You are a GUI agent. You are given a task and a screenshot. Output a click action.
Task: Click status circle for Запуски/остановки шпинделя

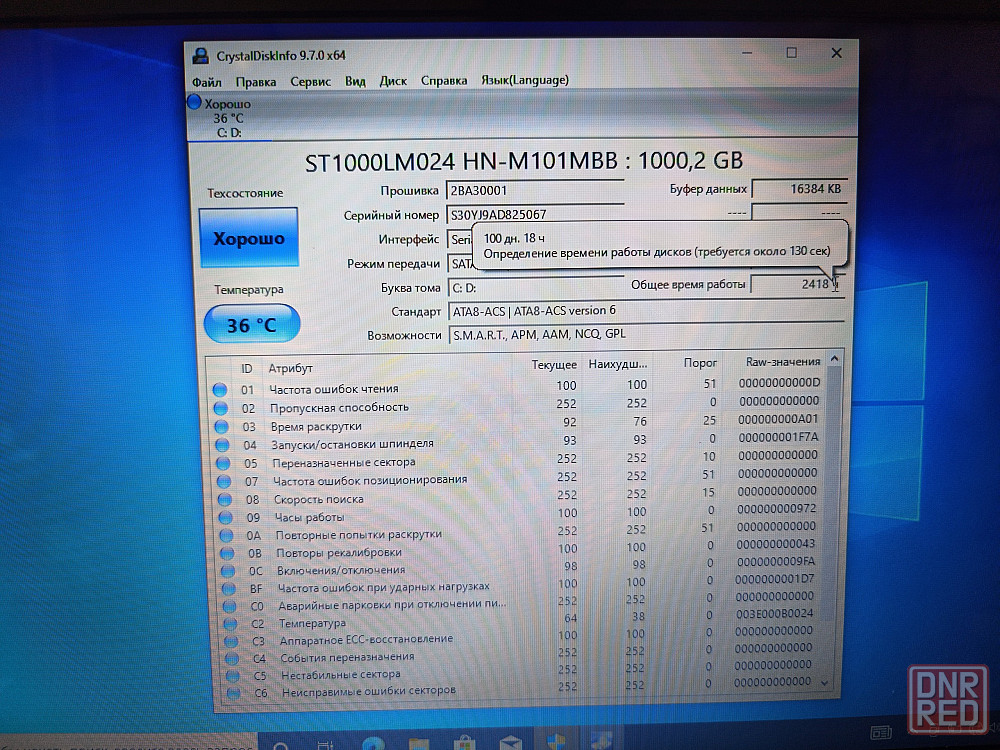coord(222,445)
